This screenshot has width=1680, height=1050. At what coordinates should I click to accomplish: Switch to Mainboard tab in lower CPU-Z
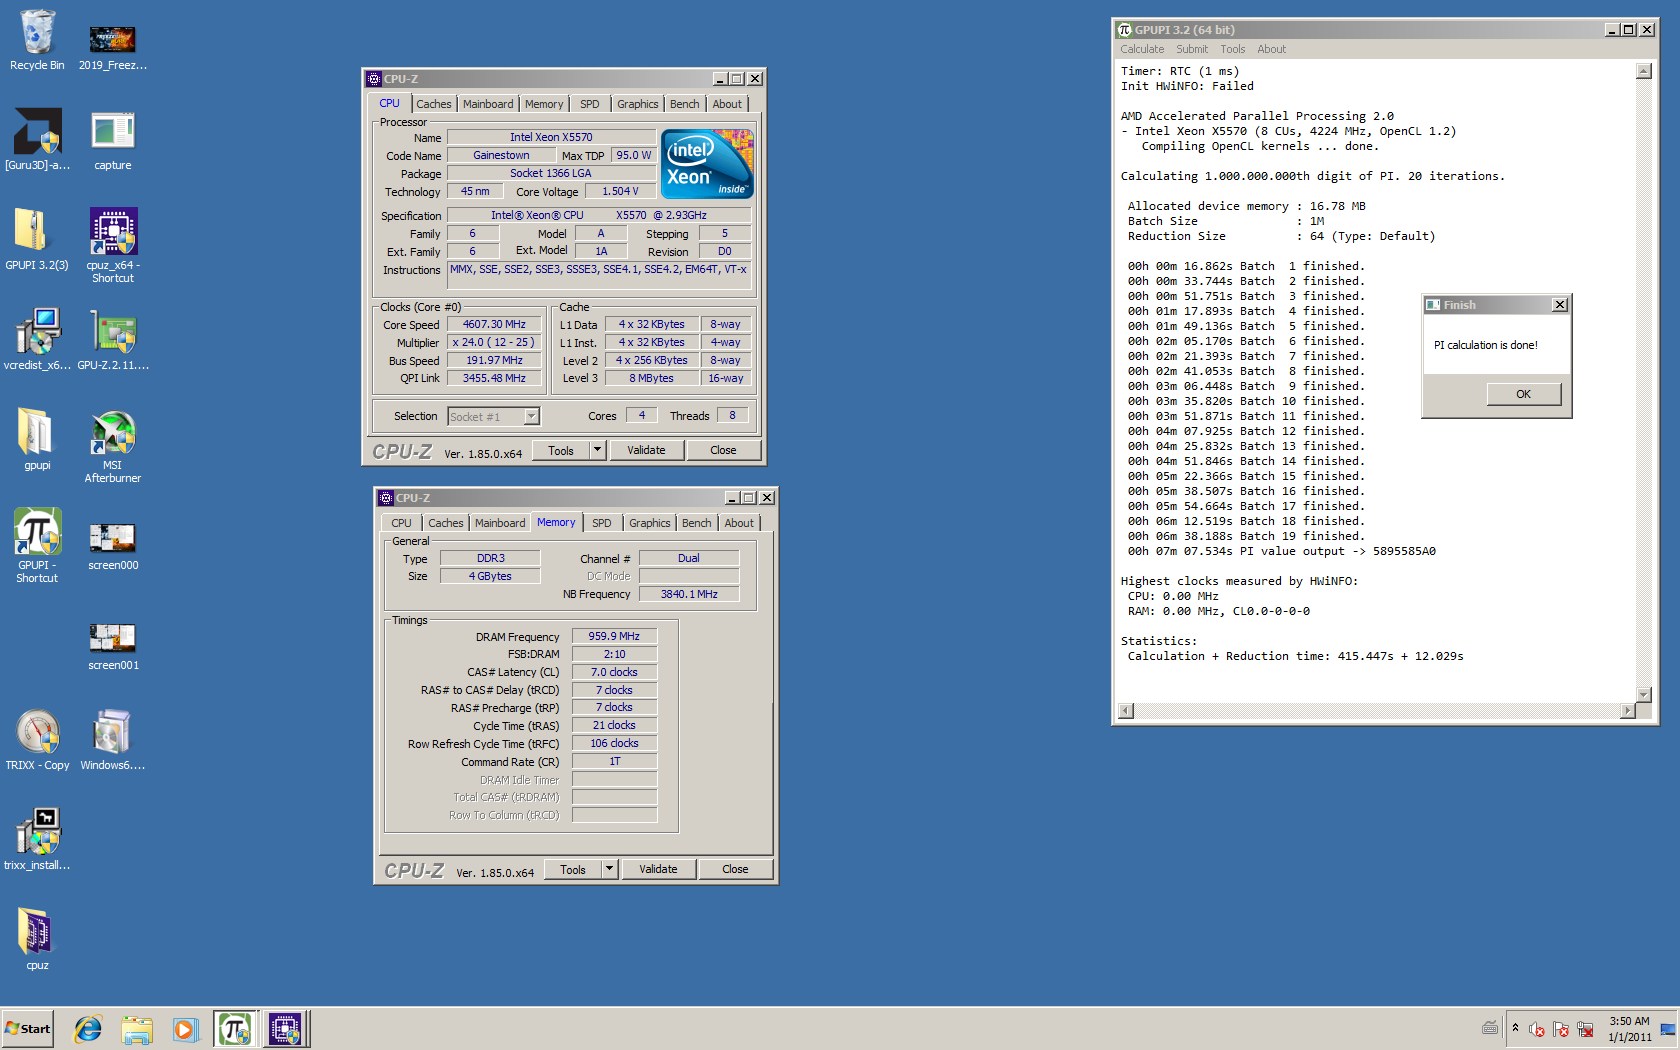[x=500, y=523]
